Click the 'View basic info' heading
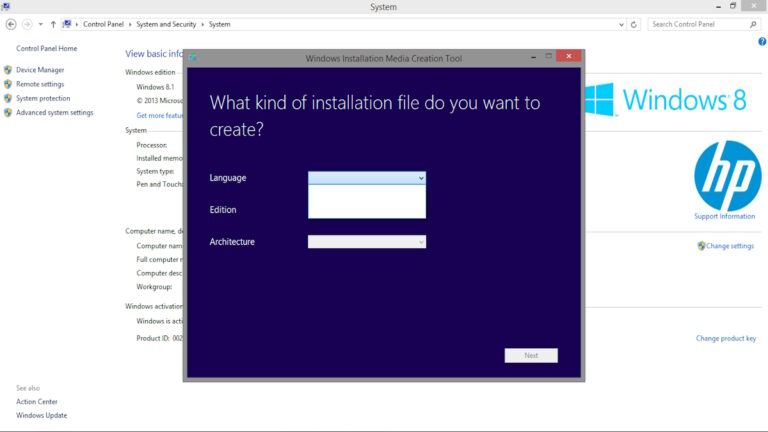The height and width of the screenshot is (432, 768). 154,54
